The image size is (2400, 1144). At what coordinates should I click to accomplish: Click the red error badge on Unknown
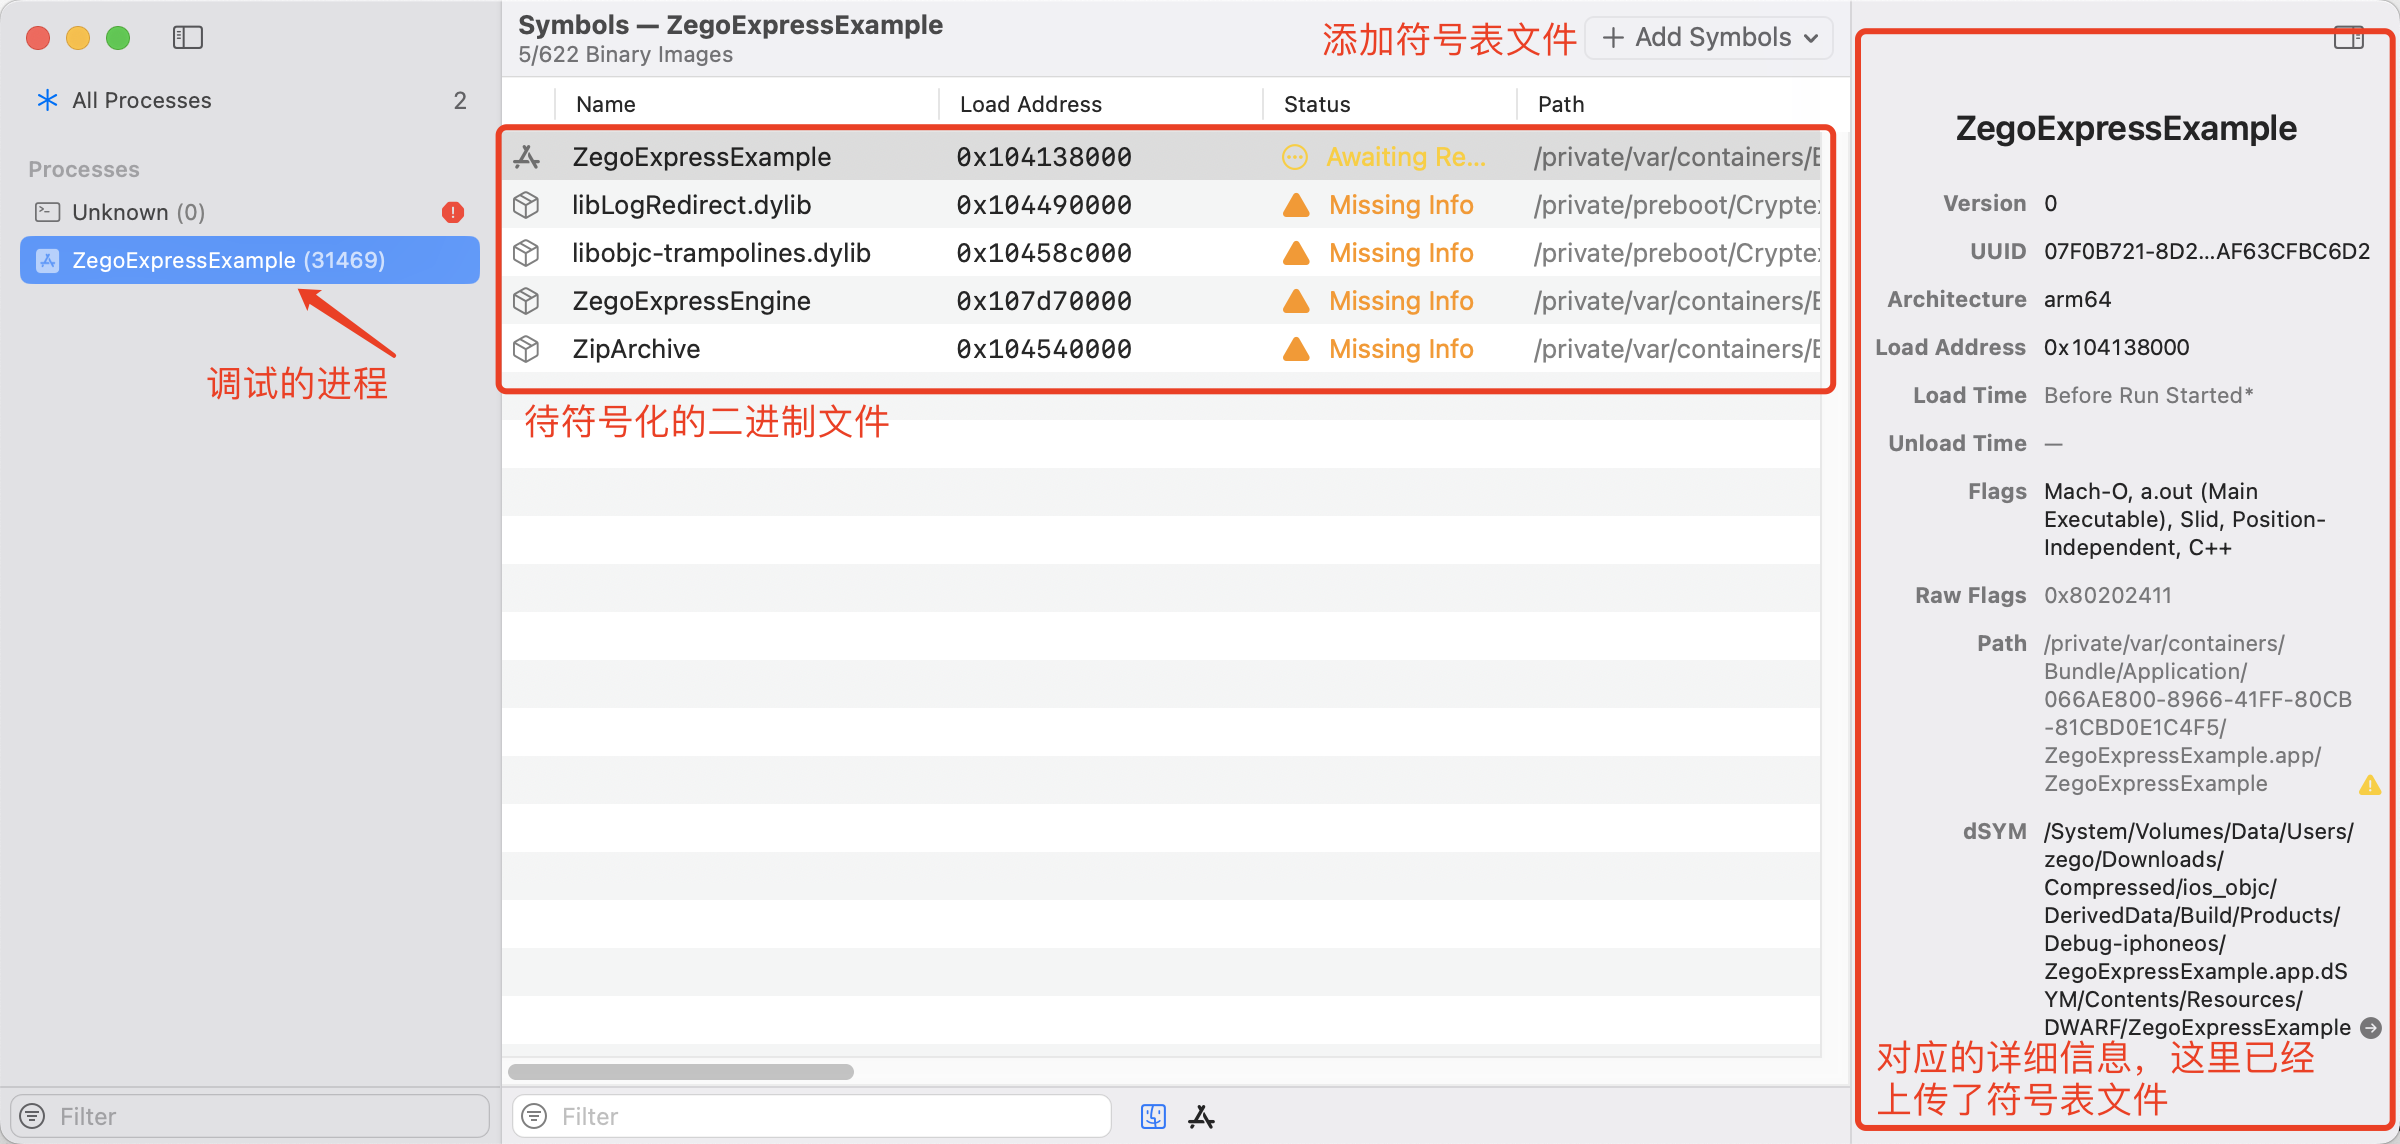[x=453, y=212]
